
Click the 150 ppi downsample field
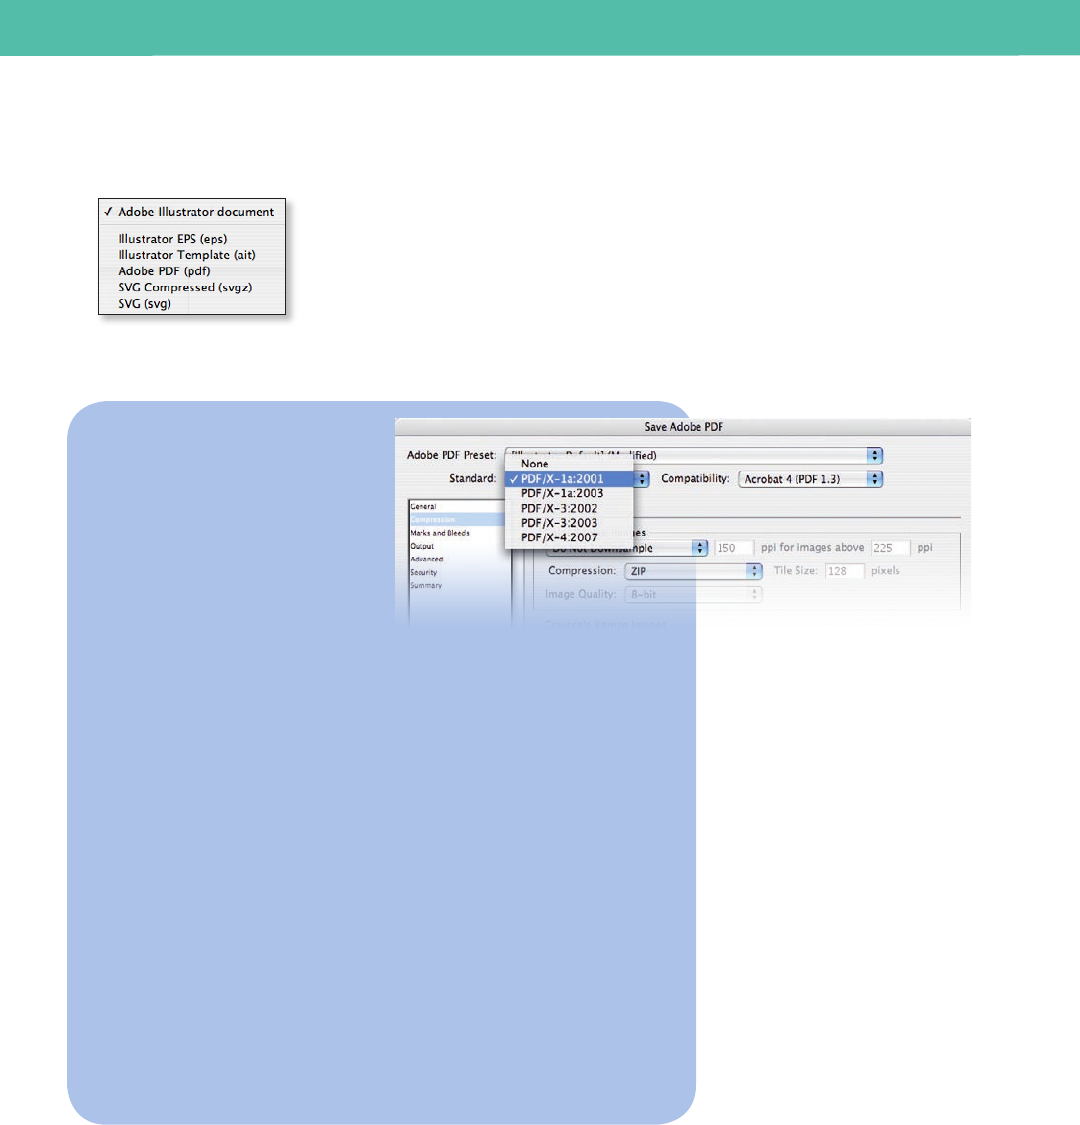coord(733,548)
